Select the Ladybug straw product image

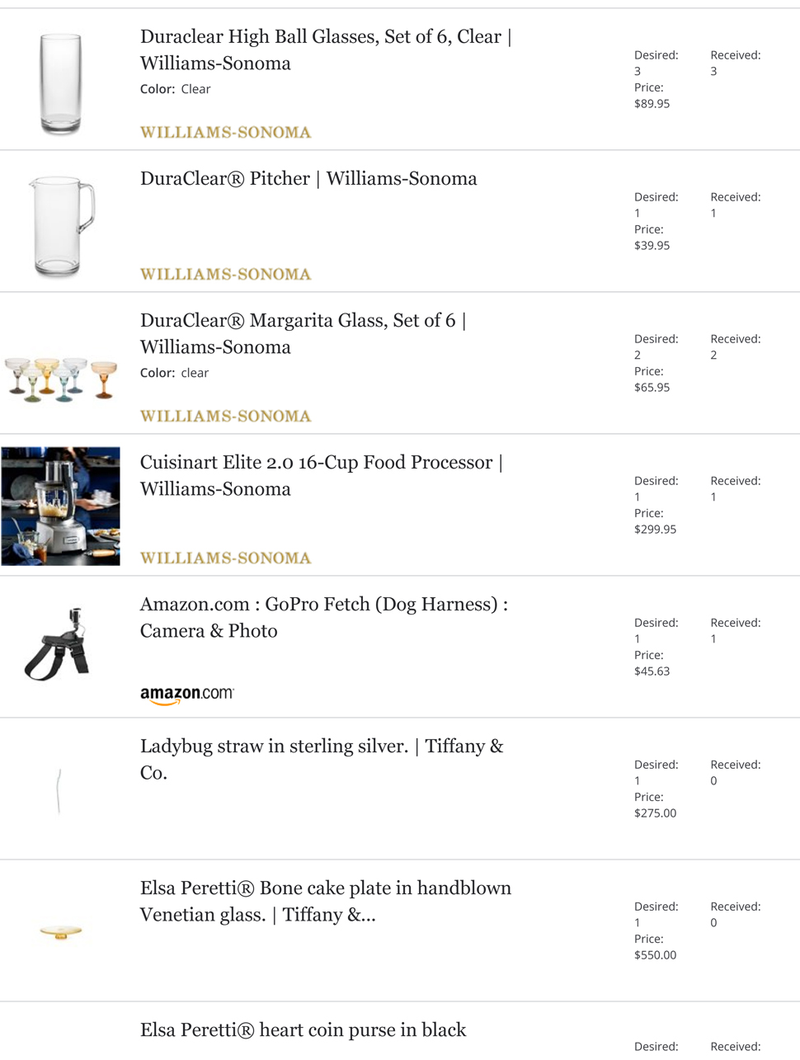coord(60,791)
